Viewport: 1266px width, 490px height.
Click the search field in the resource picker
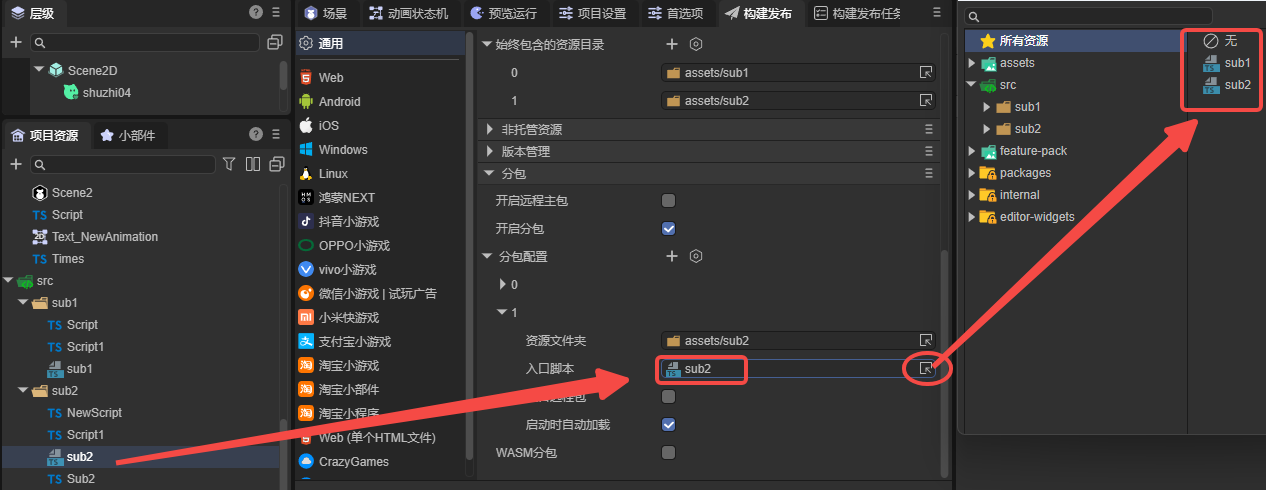[x=1090, y=16]
